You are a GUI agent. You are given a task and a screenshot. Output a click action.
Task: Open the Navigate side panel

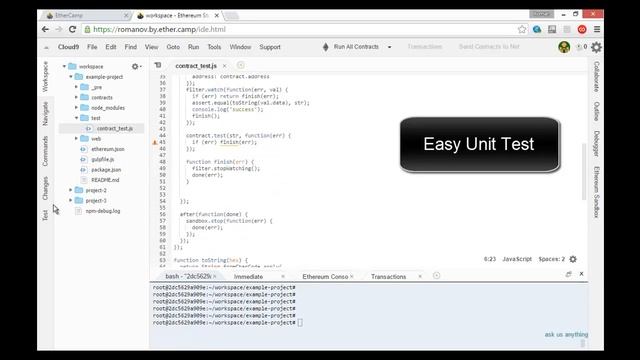coord(45,113)
